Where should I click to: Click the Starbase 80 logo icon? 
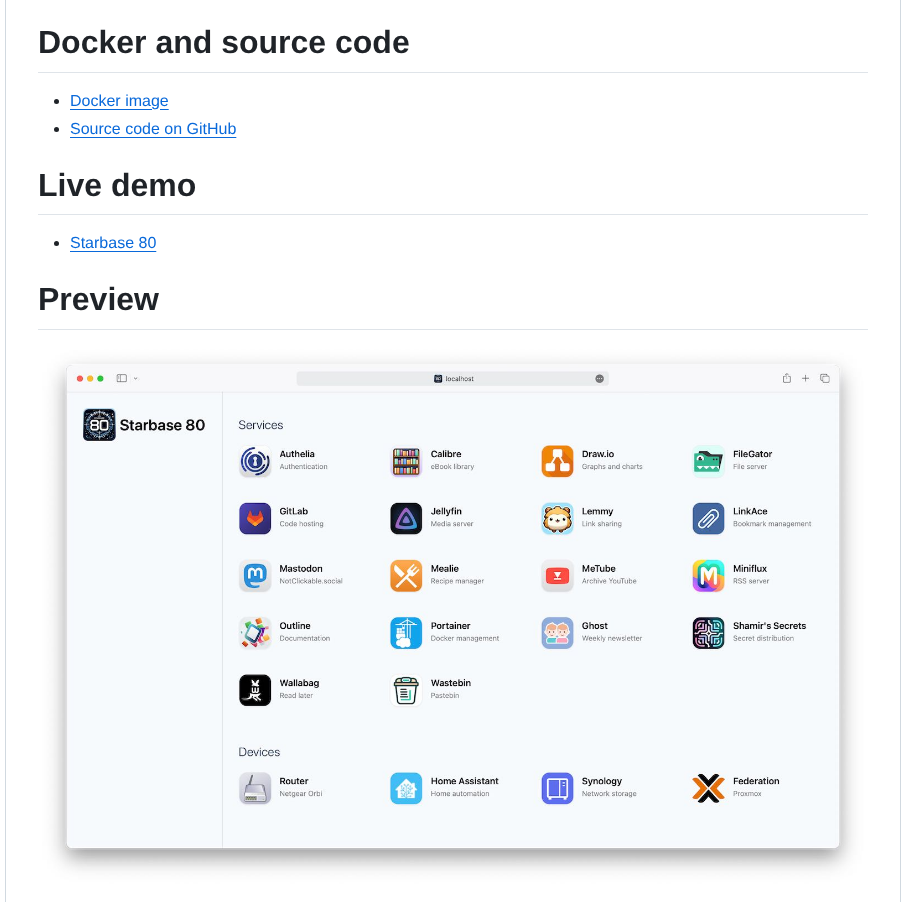[99, 425]
